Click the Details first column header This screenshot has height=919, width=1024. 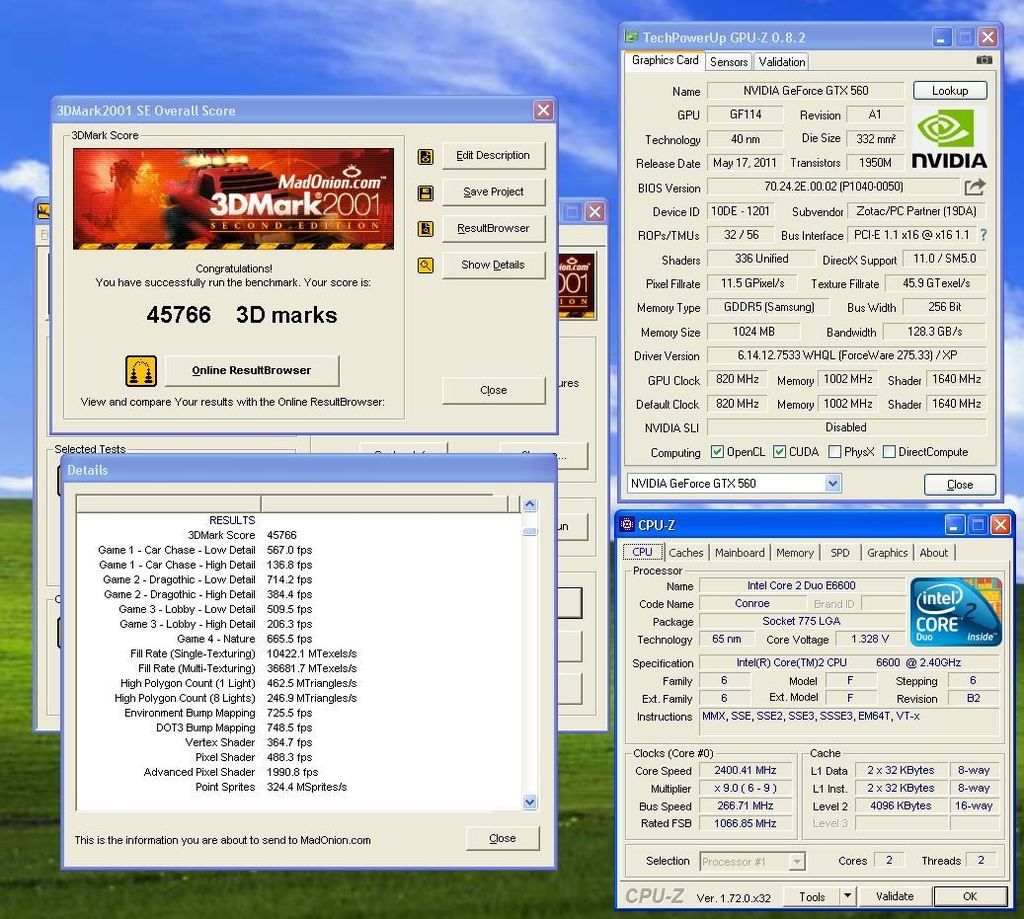168,503
